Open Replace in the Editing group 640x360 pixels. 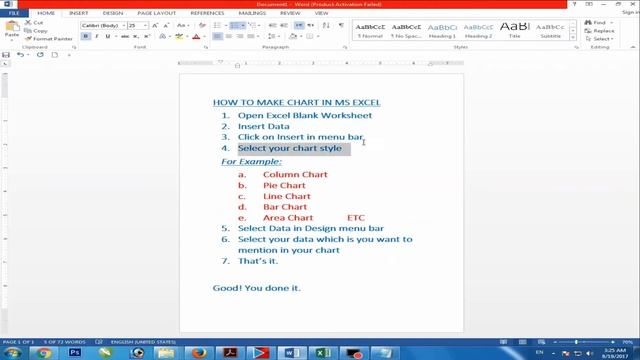coord(600,31)
